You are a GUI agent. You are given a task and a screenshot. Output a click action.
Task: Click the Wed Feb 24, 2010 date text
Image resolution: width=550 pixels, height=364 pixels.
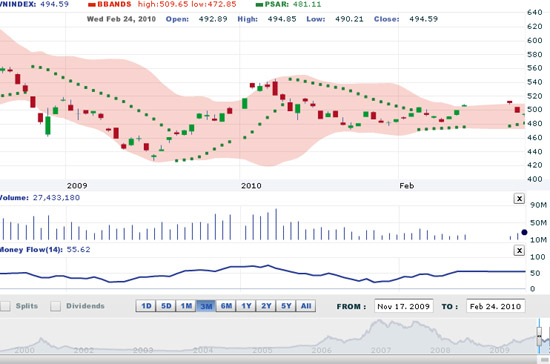point(121,19)
